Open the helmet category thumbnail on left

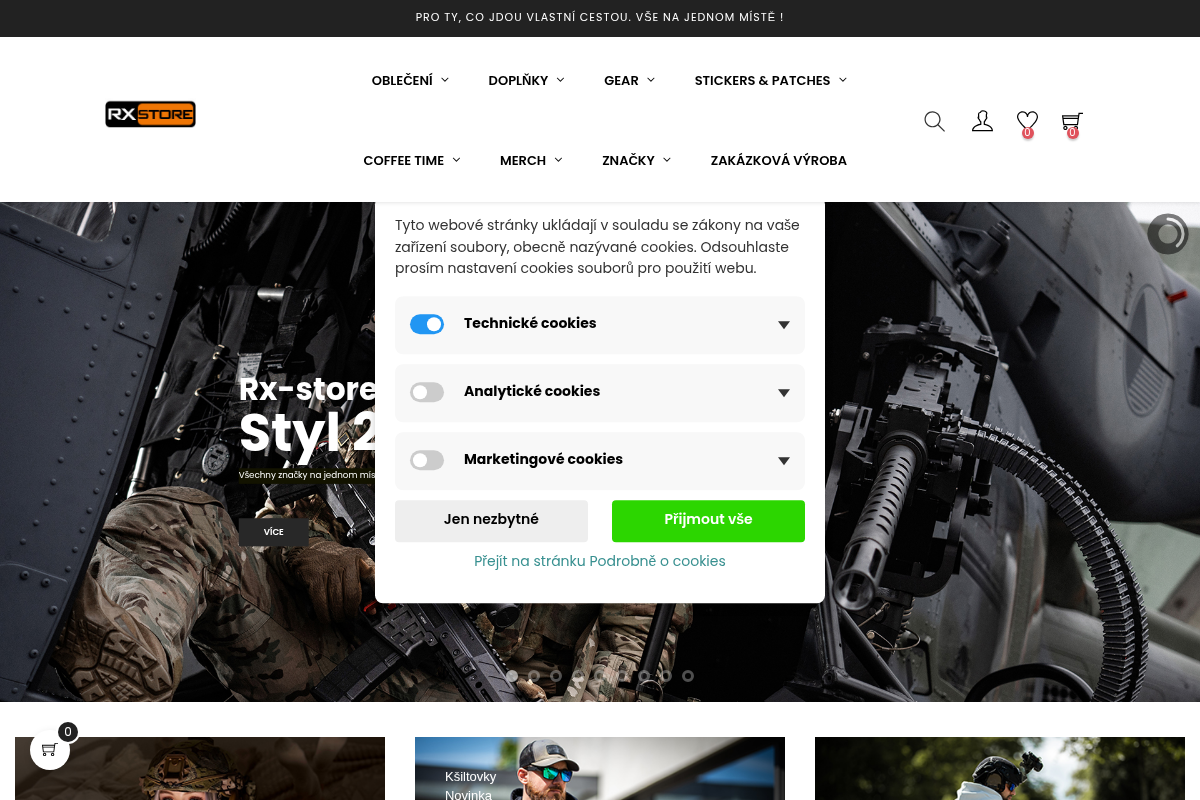(200, 768)
